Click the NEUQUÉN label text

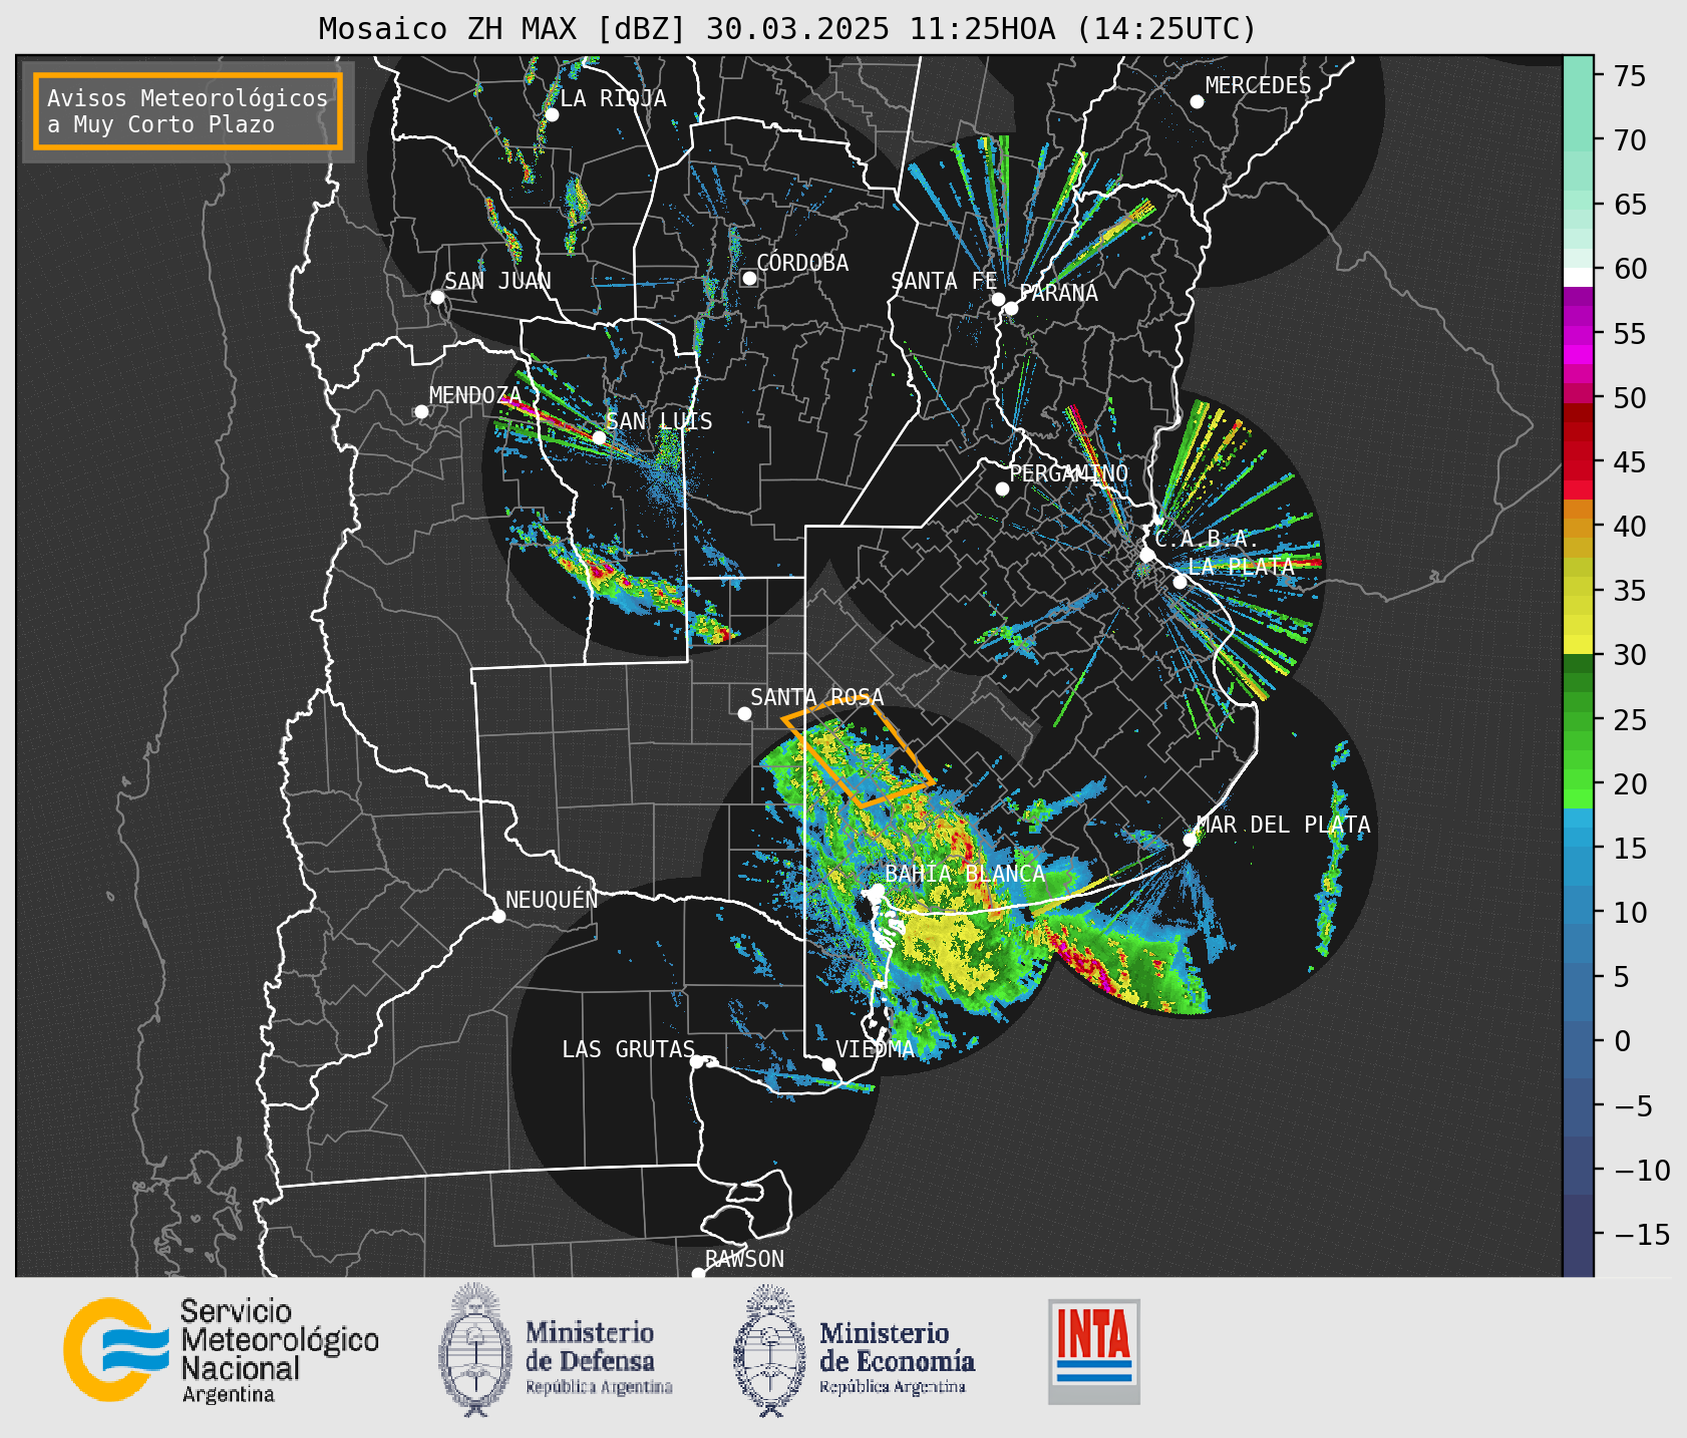click(552, 900)
